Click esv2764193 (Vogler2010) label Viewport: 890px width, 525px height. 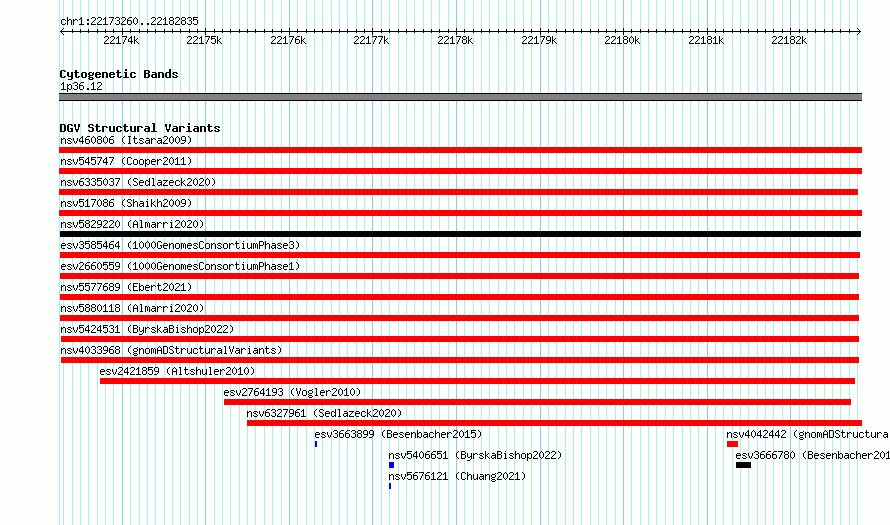tap(292, 392)
